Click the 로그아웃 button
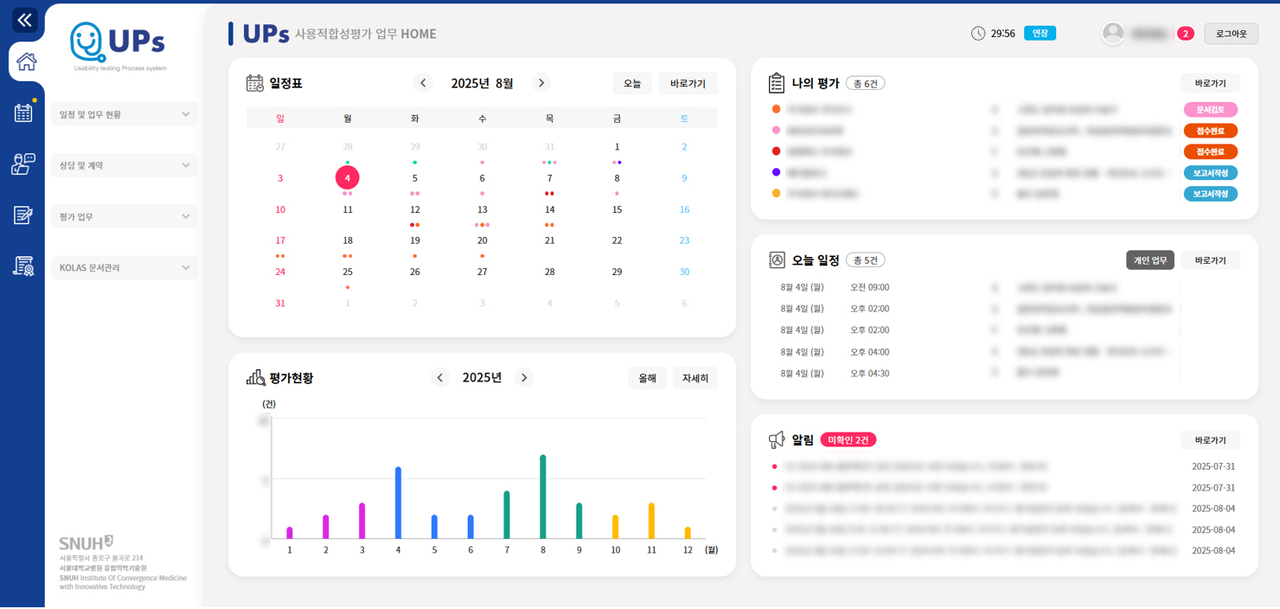This screenshot has height=609, width=1280. (x=1231, y=33)
